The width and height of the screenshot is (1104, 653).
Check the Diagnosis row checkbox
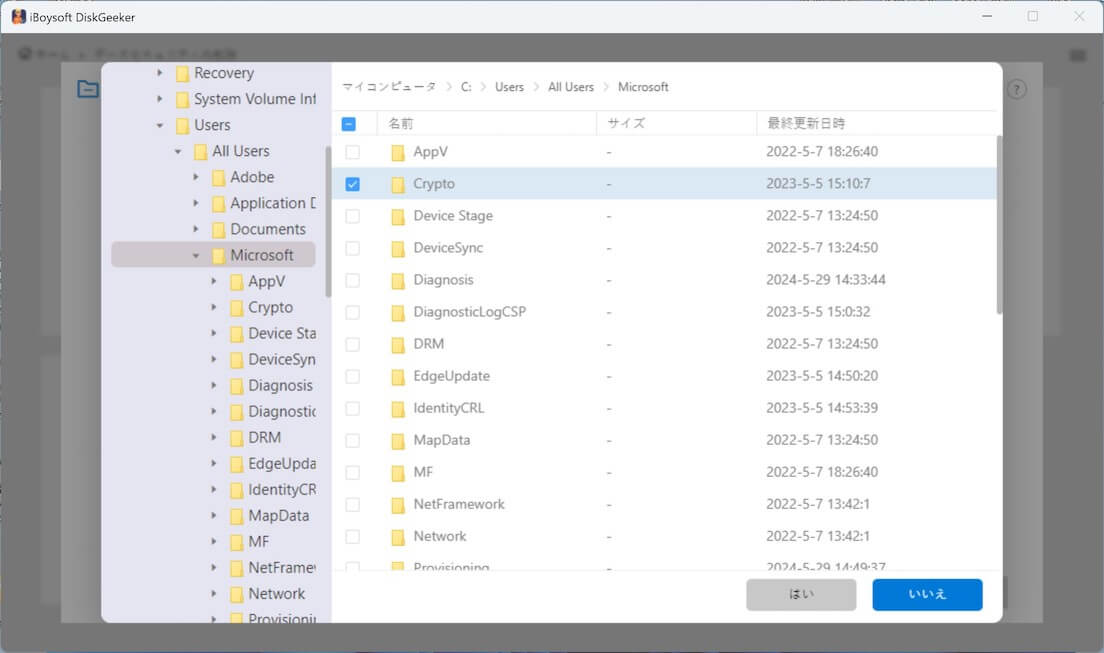[353, 280]
